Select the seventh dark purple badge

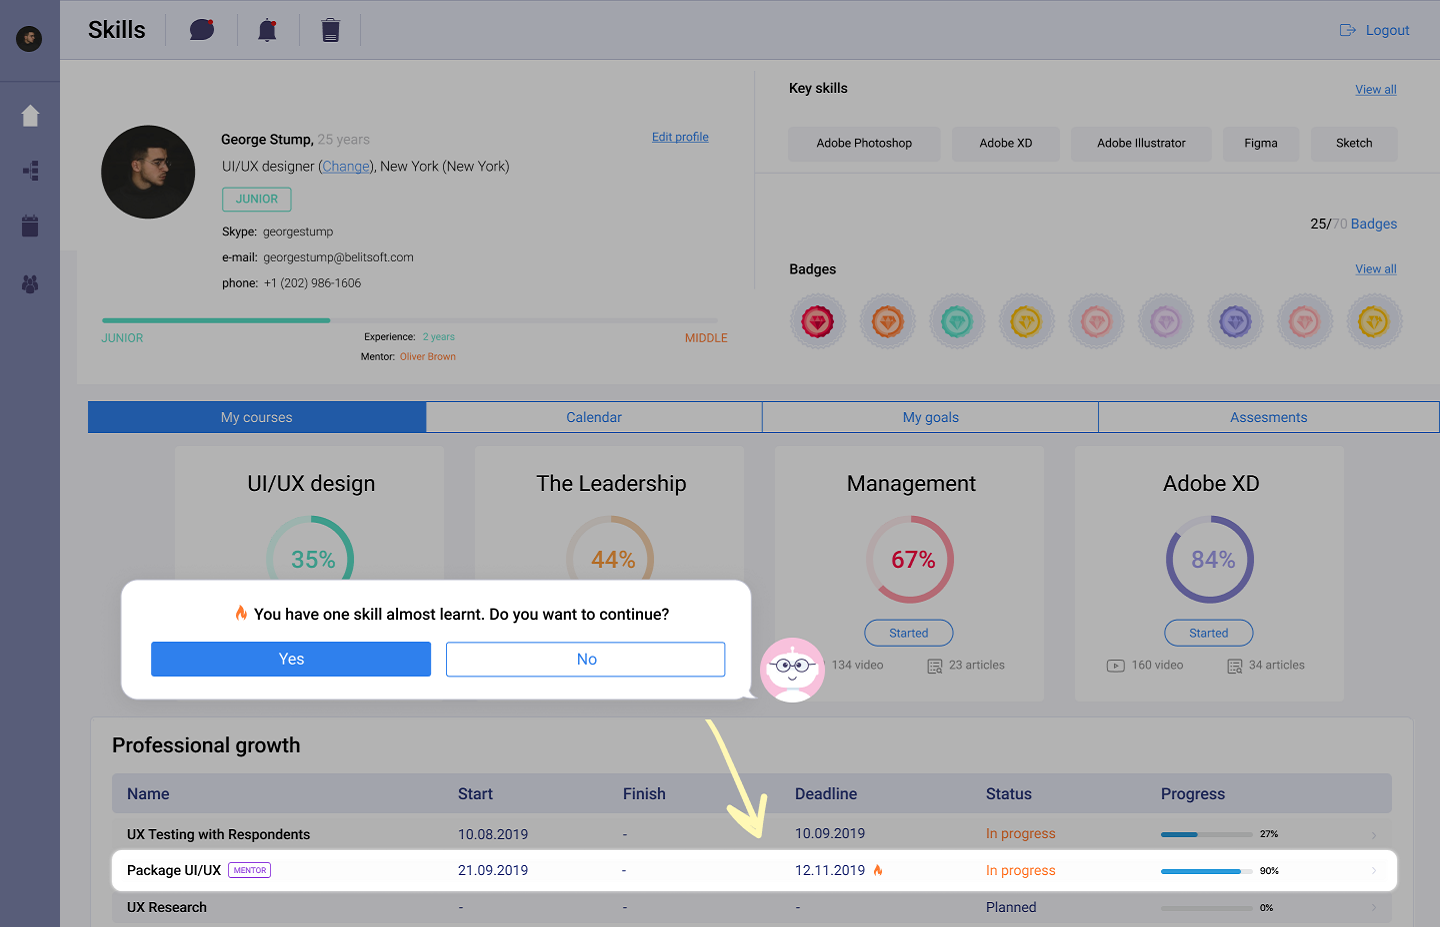pos(1235,322)
